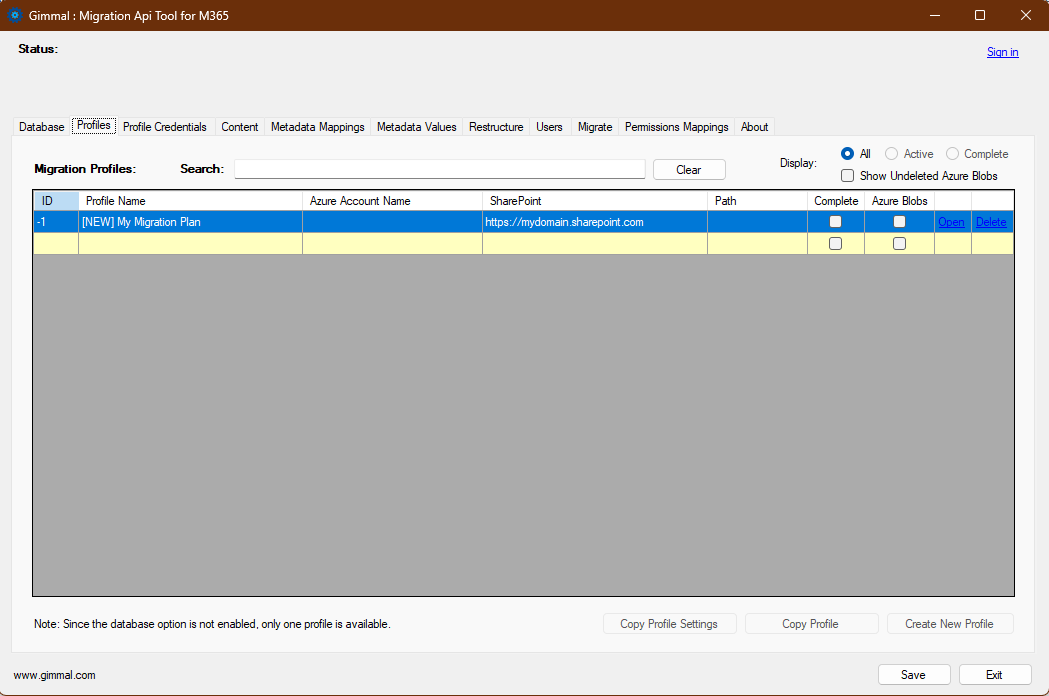
Task: Open the Sign in link
Action: point(1002,51)
